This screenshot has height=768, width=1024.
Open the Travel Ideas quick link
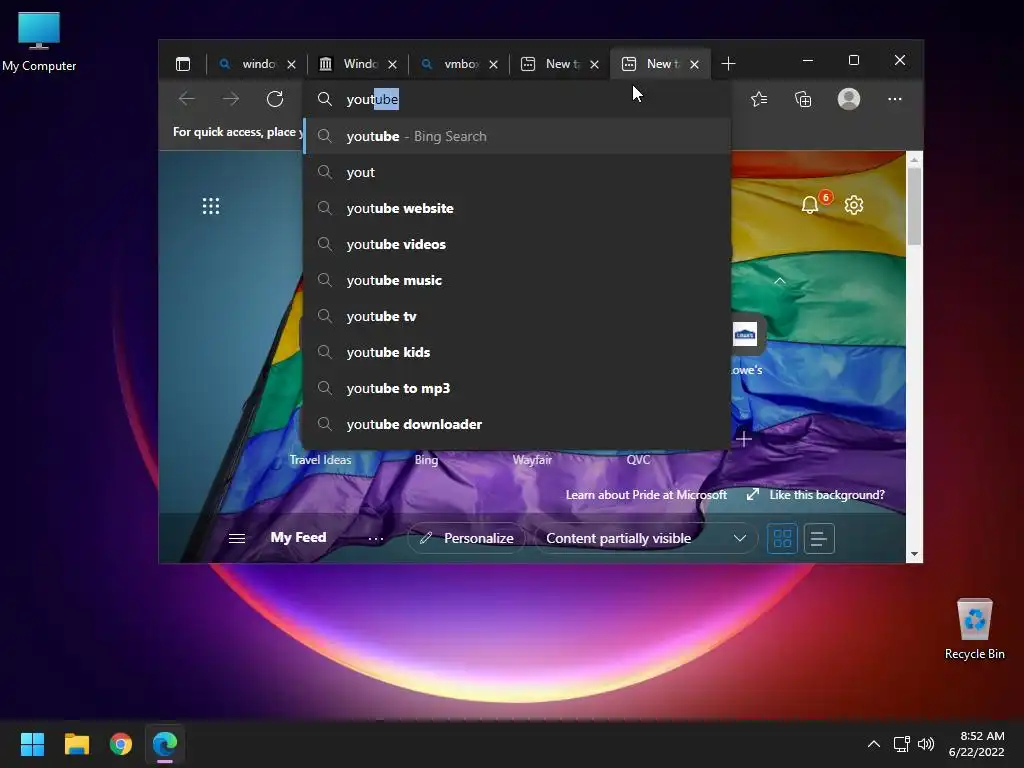tap(320, 460)
